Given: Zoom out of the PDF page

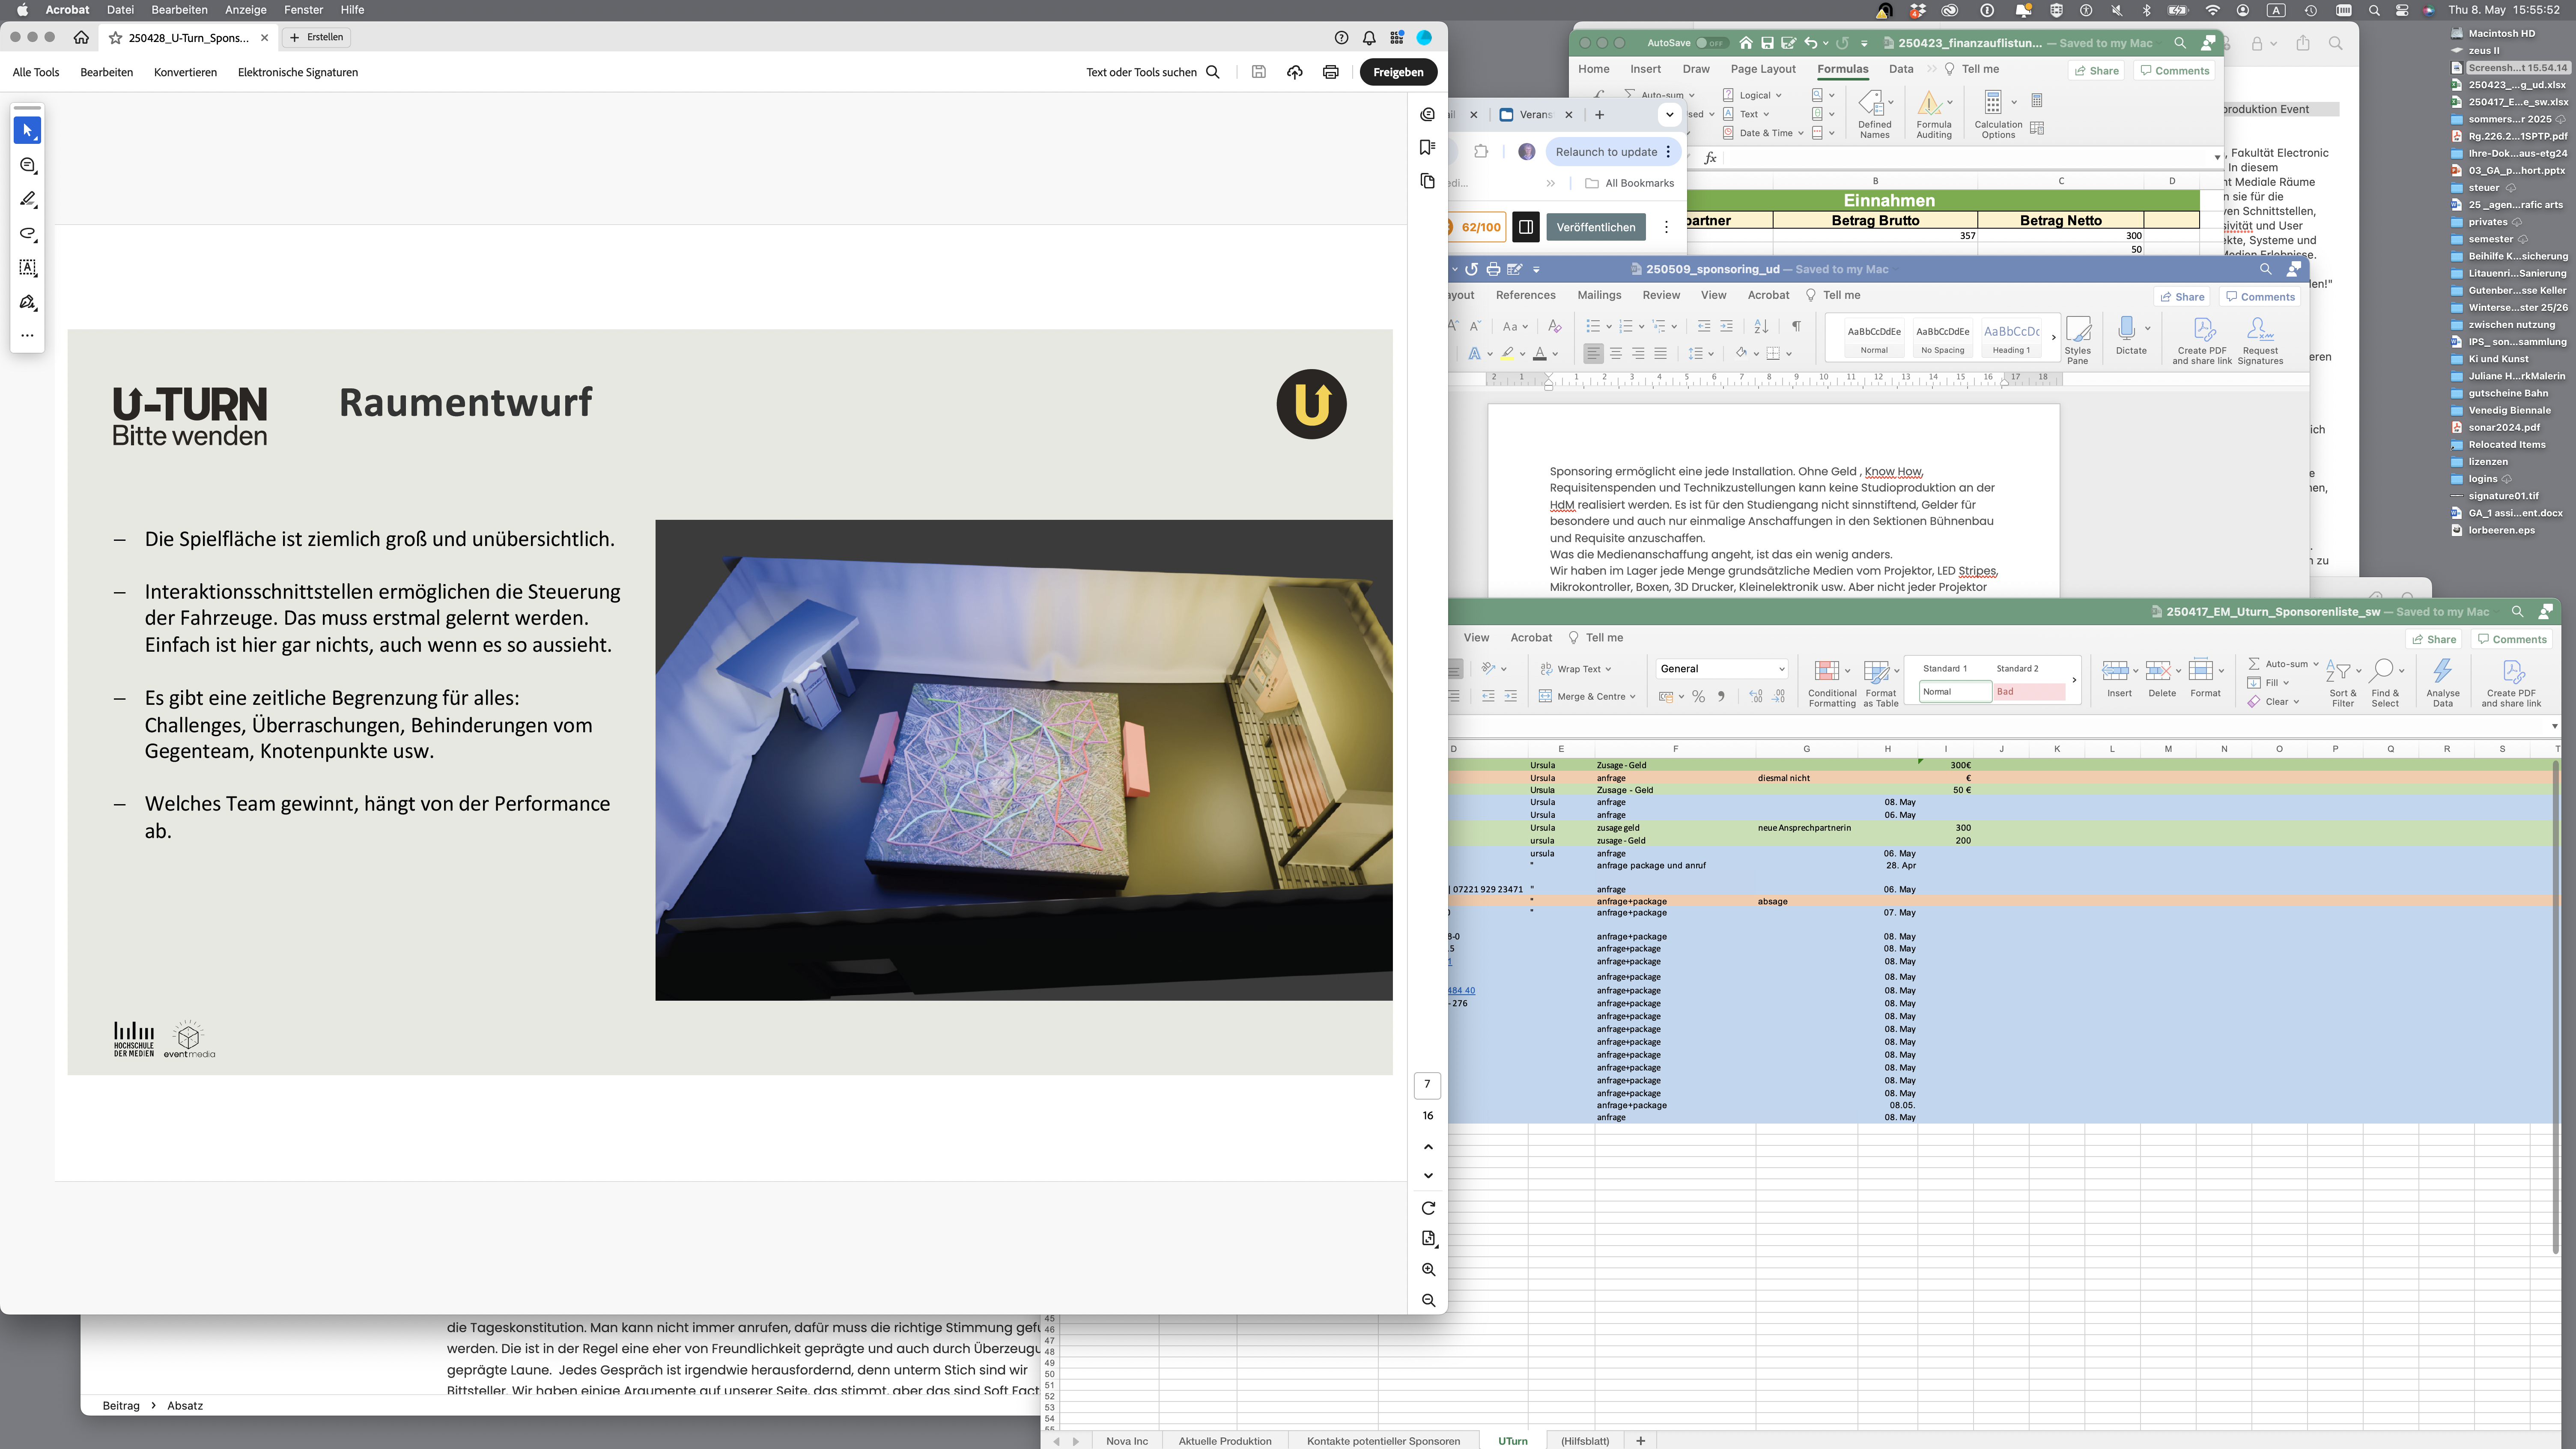Looking at the screenshot, I should [x=1428, y=1300].
